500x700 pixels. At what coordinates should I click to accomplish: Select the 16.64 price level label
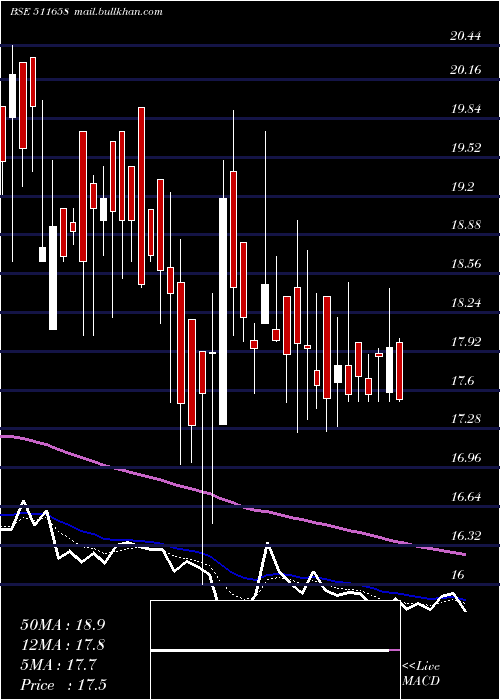(x=466, y=497)
